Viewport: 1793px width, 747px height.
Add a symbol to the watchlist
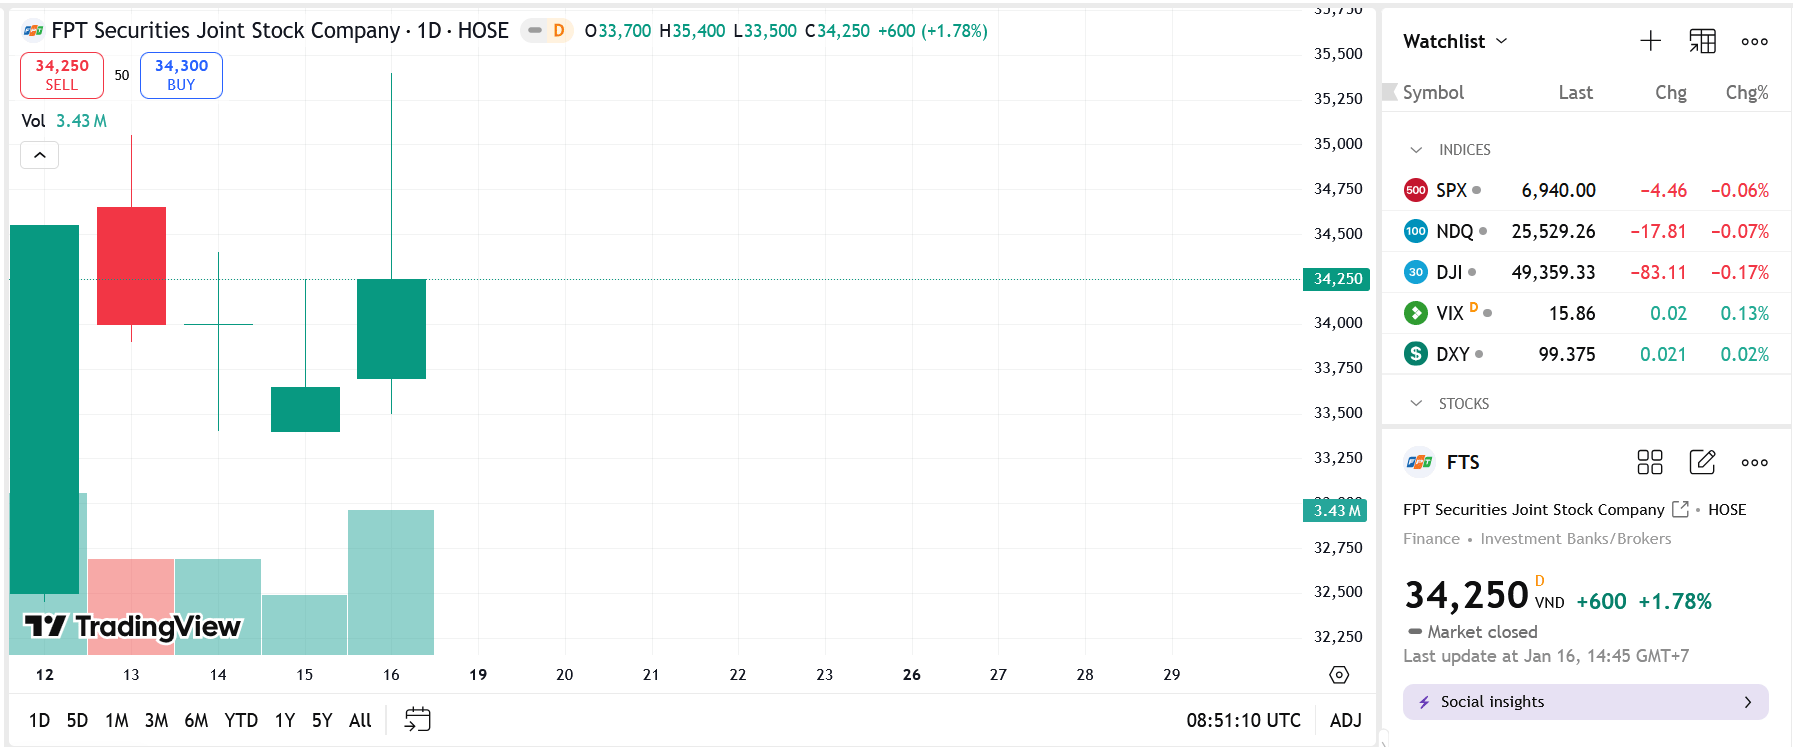click(x=1650, y=41)
